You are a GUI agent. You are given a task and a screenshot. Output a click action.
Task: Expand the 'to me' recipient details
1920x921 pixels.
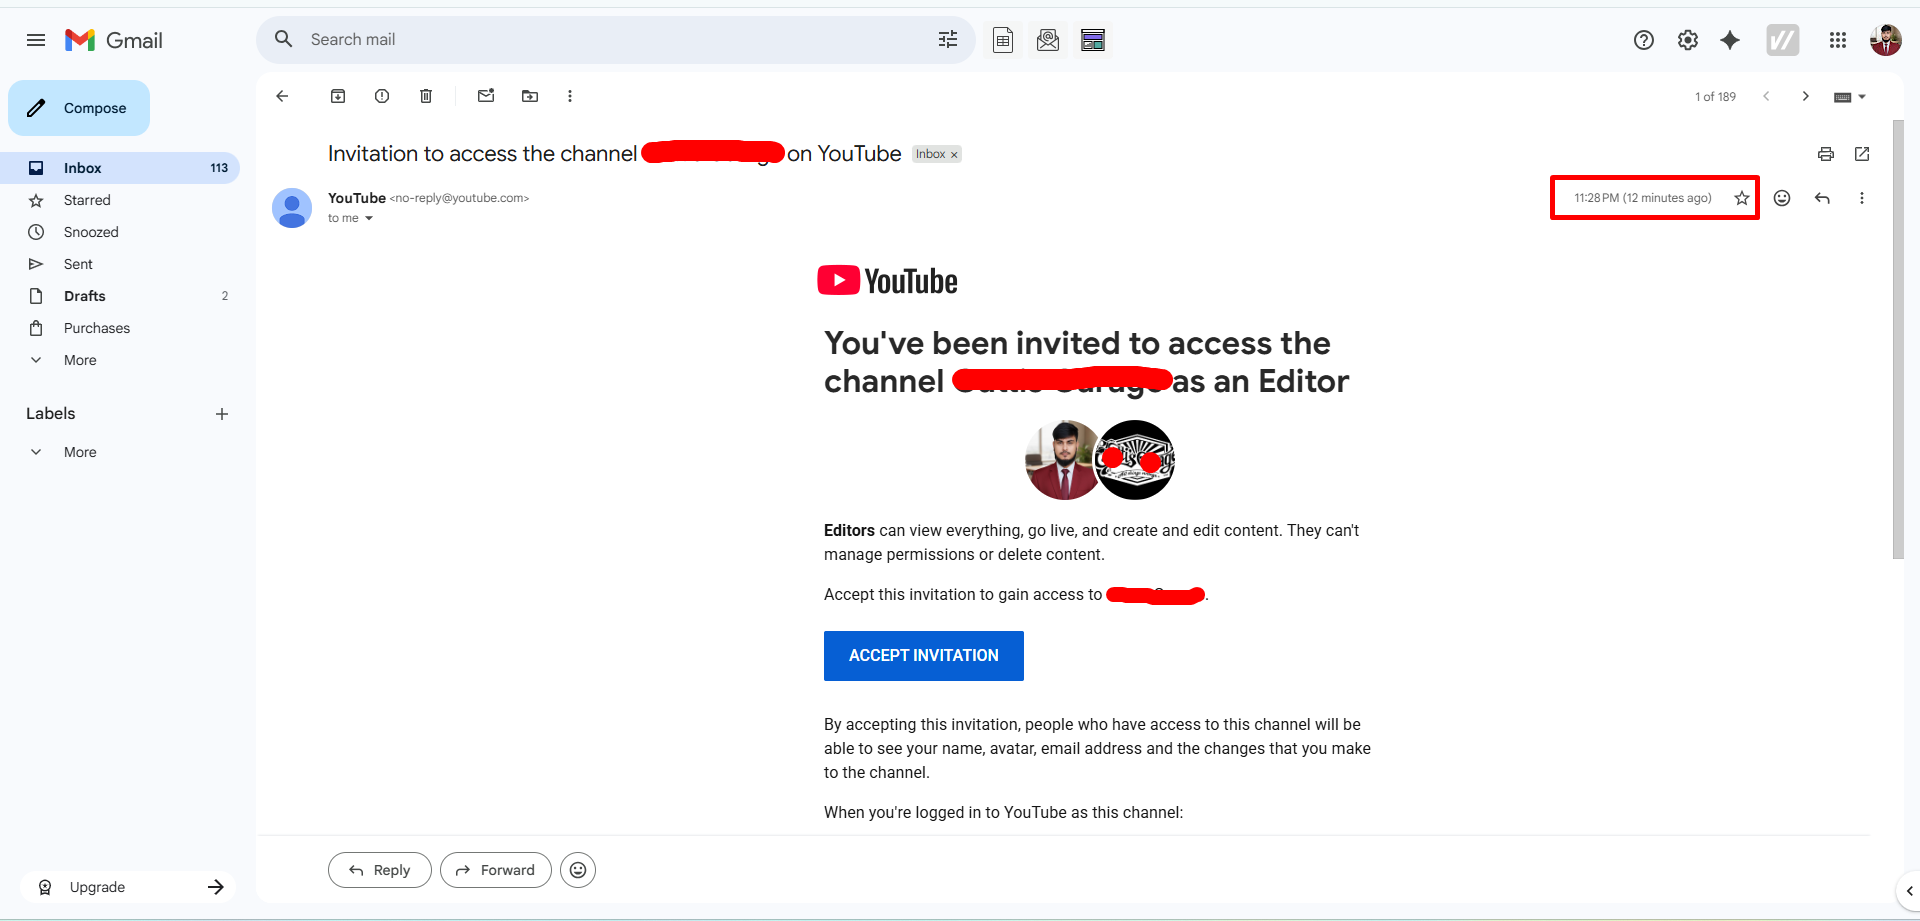tap(369, 219)
